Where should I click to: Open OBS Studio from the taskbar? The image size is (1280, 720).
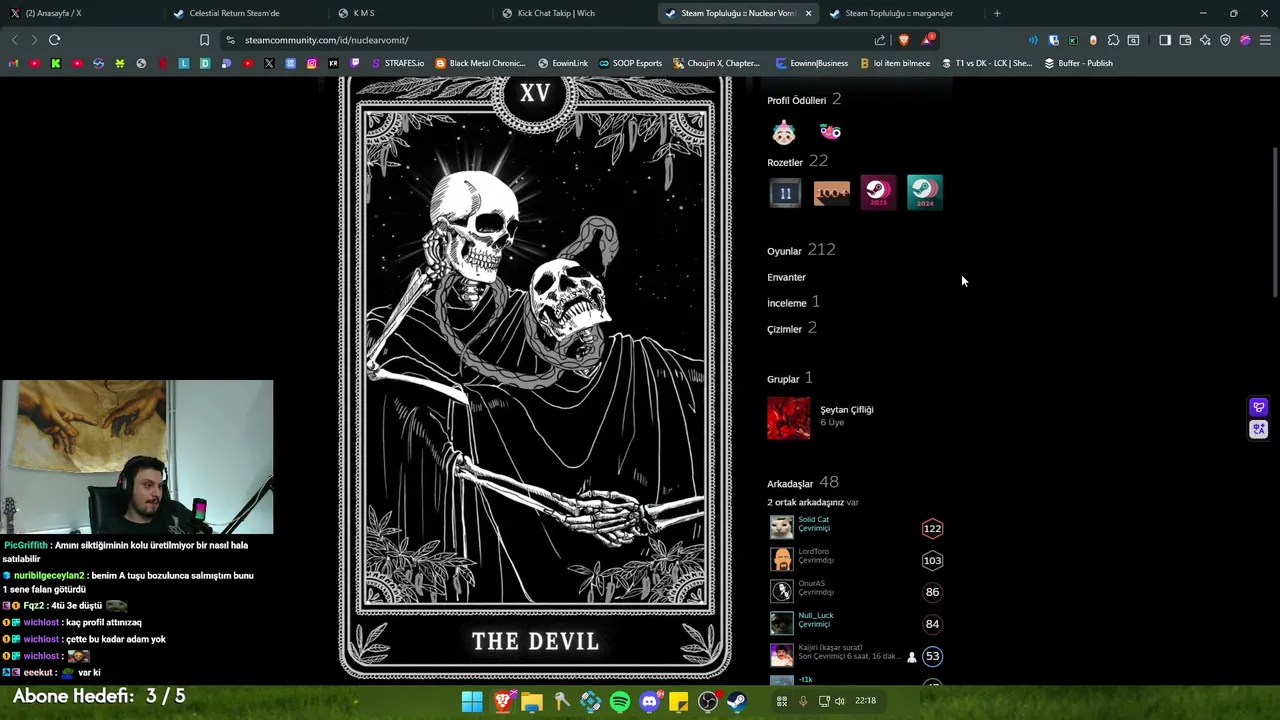pyautogui.click(x=708, y=702)
